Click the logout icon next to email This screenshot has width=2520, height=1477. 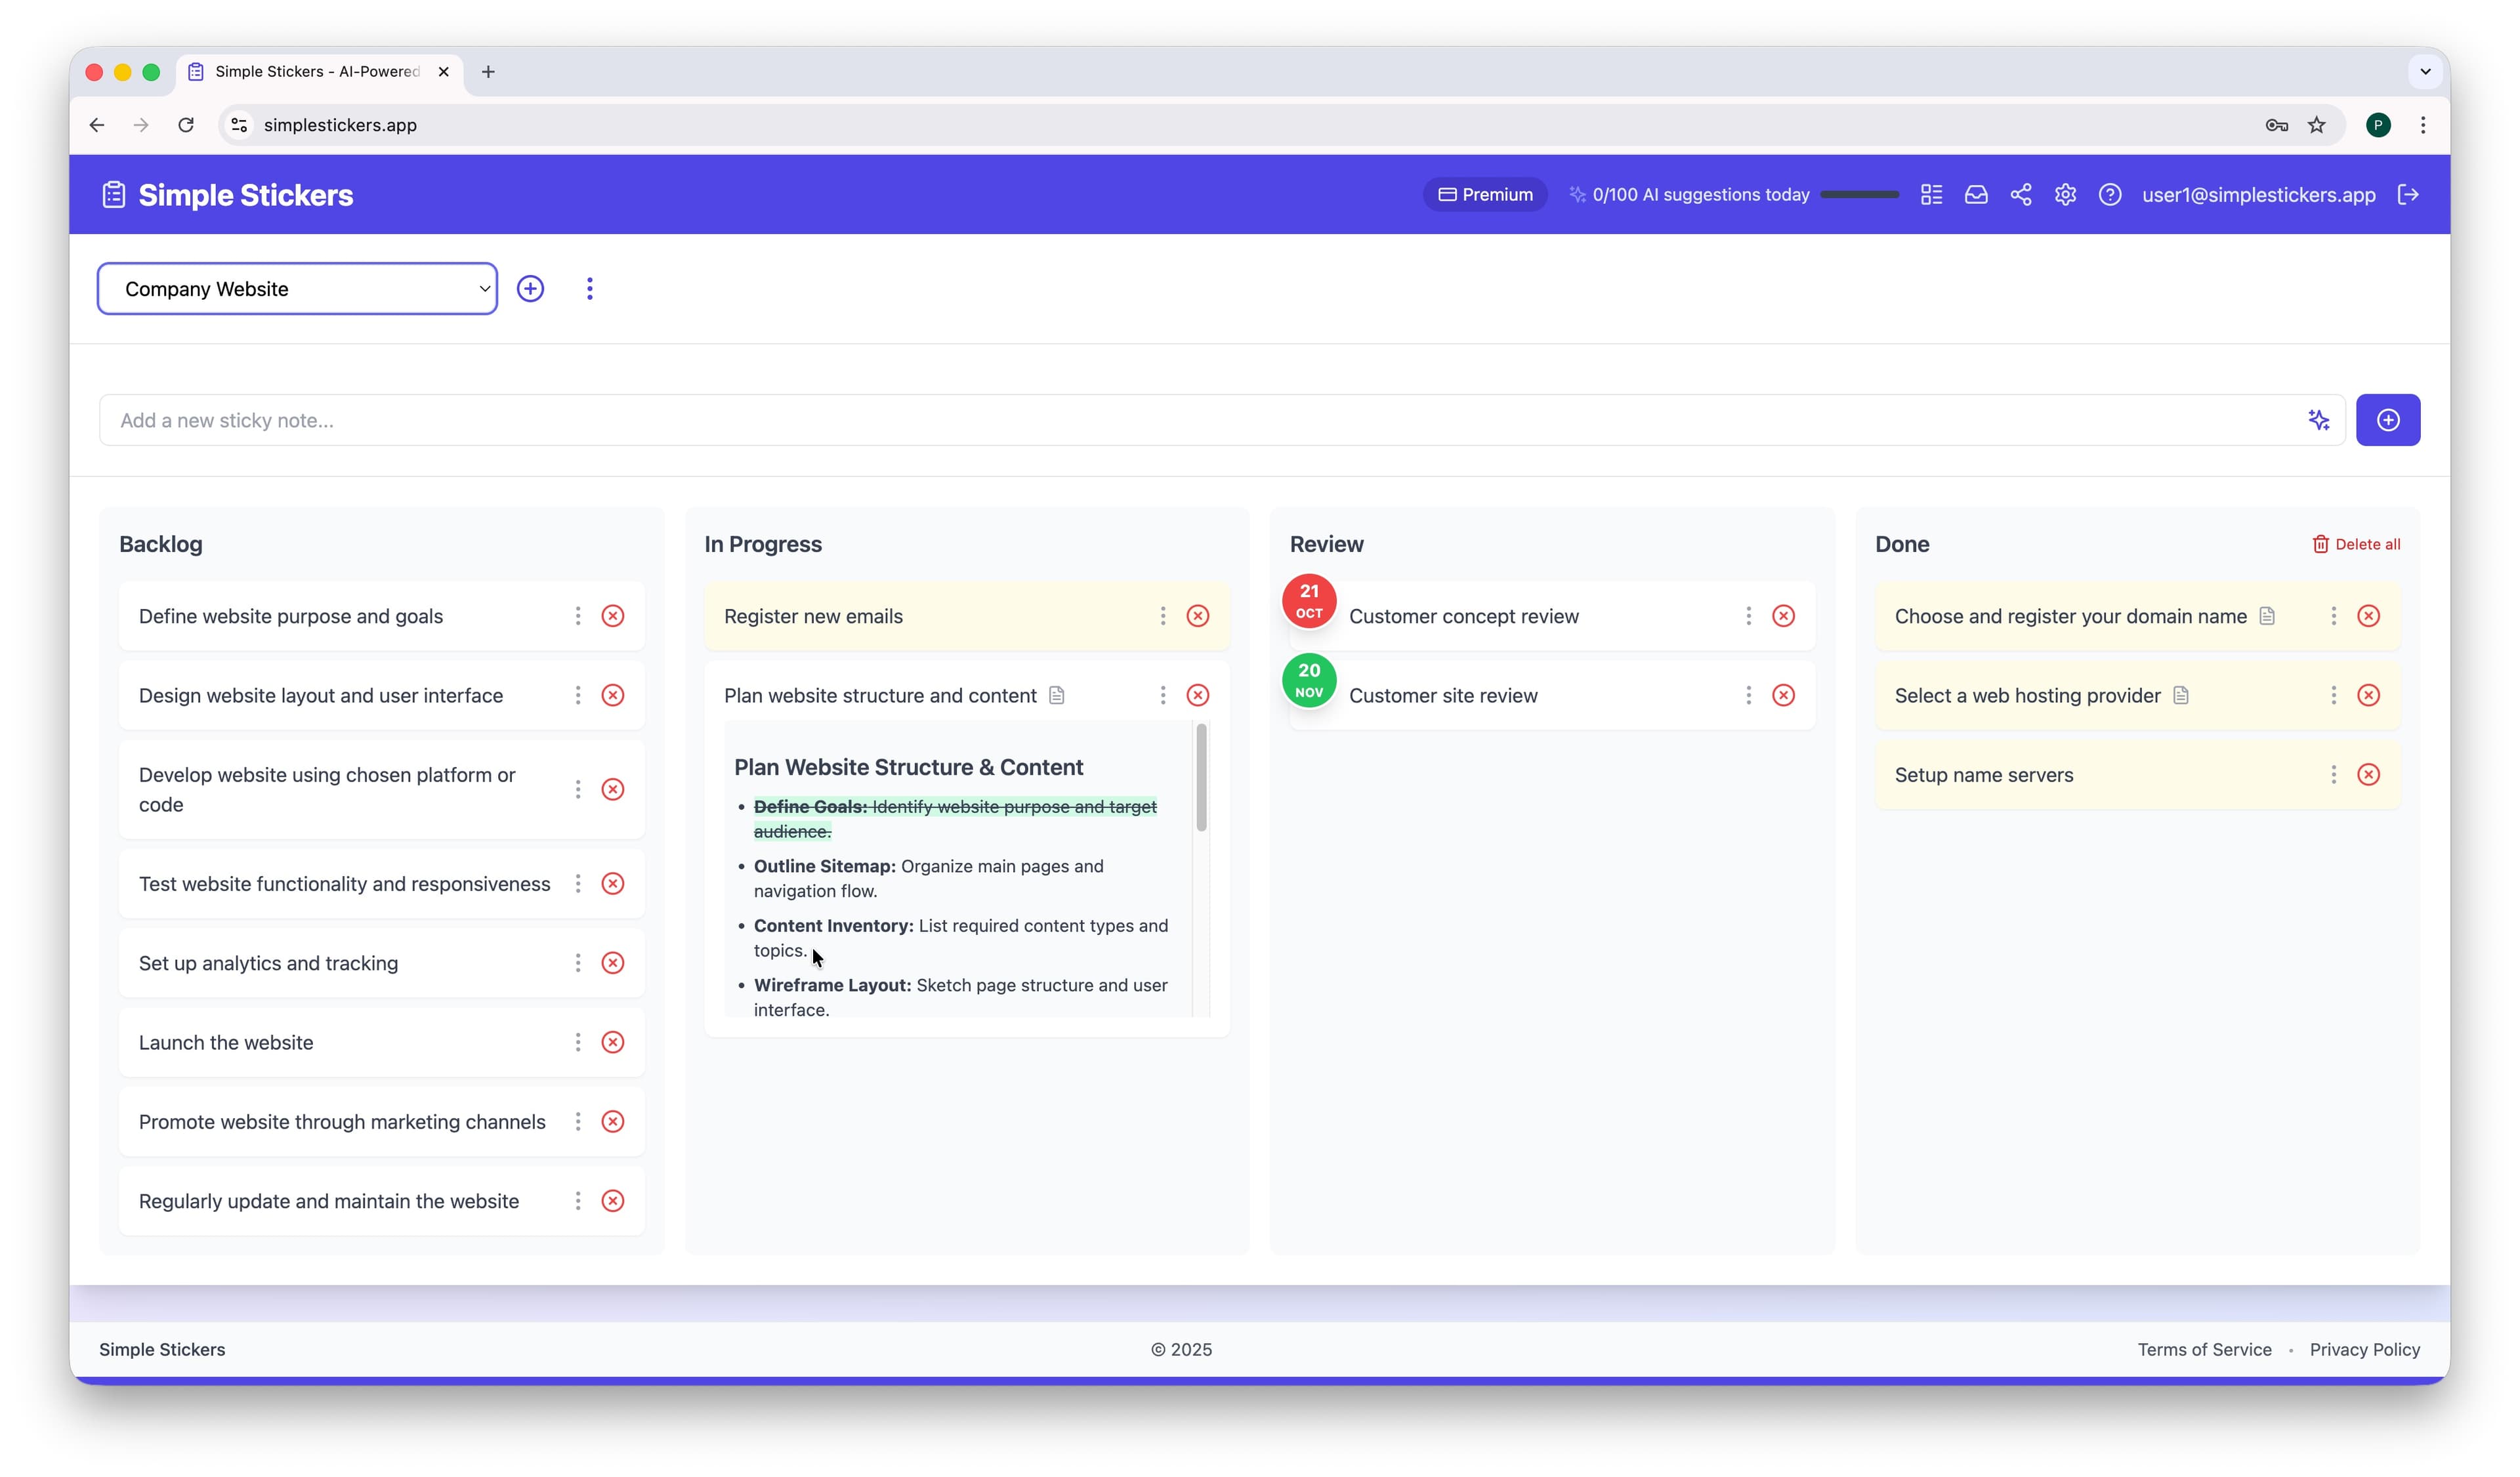(x=2407, y=195)
